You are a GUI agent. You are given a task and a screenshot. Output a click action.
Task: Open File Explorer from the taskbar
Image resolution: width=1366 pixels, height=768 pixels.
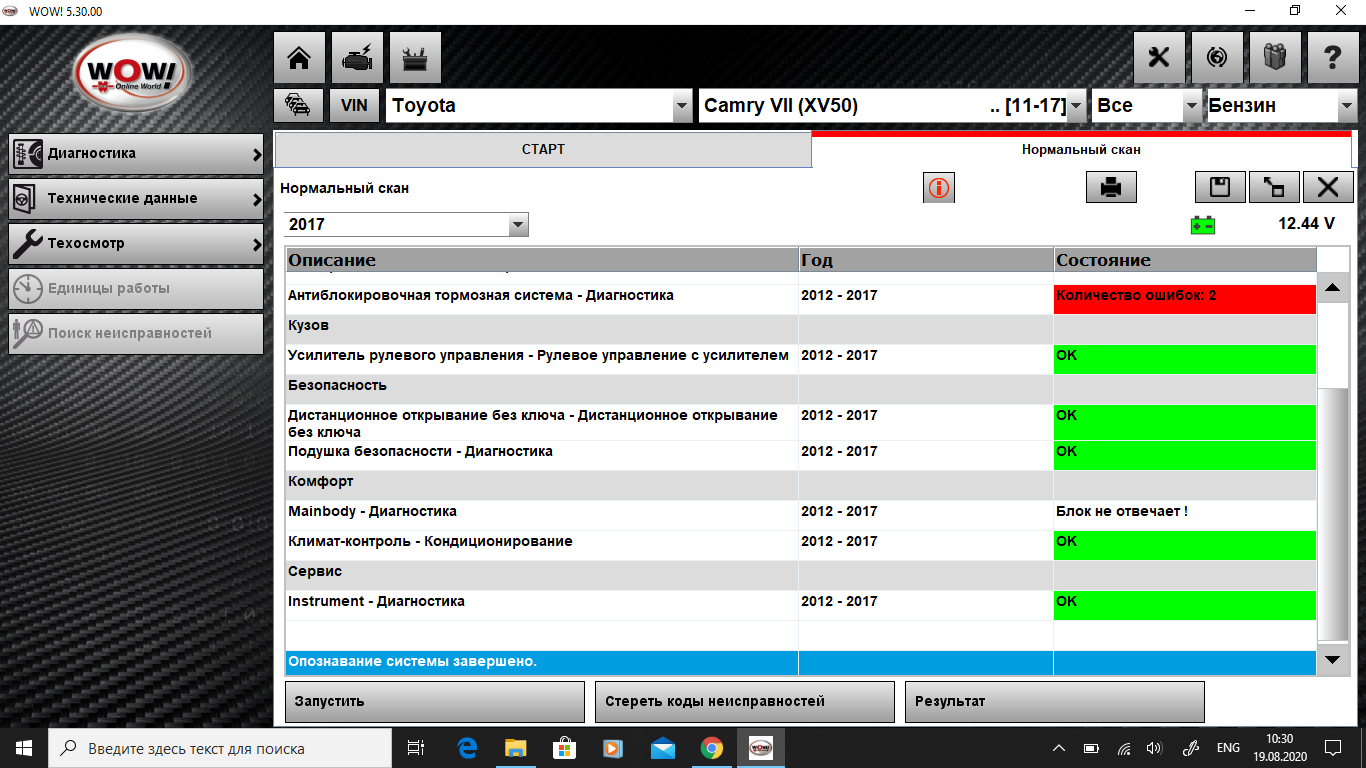click(515, 748)
